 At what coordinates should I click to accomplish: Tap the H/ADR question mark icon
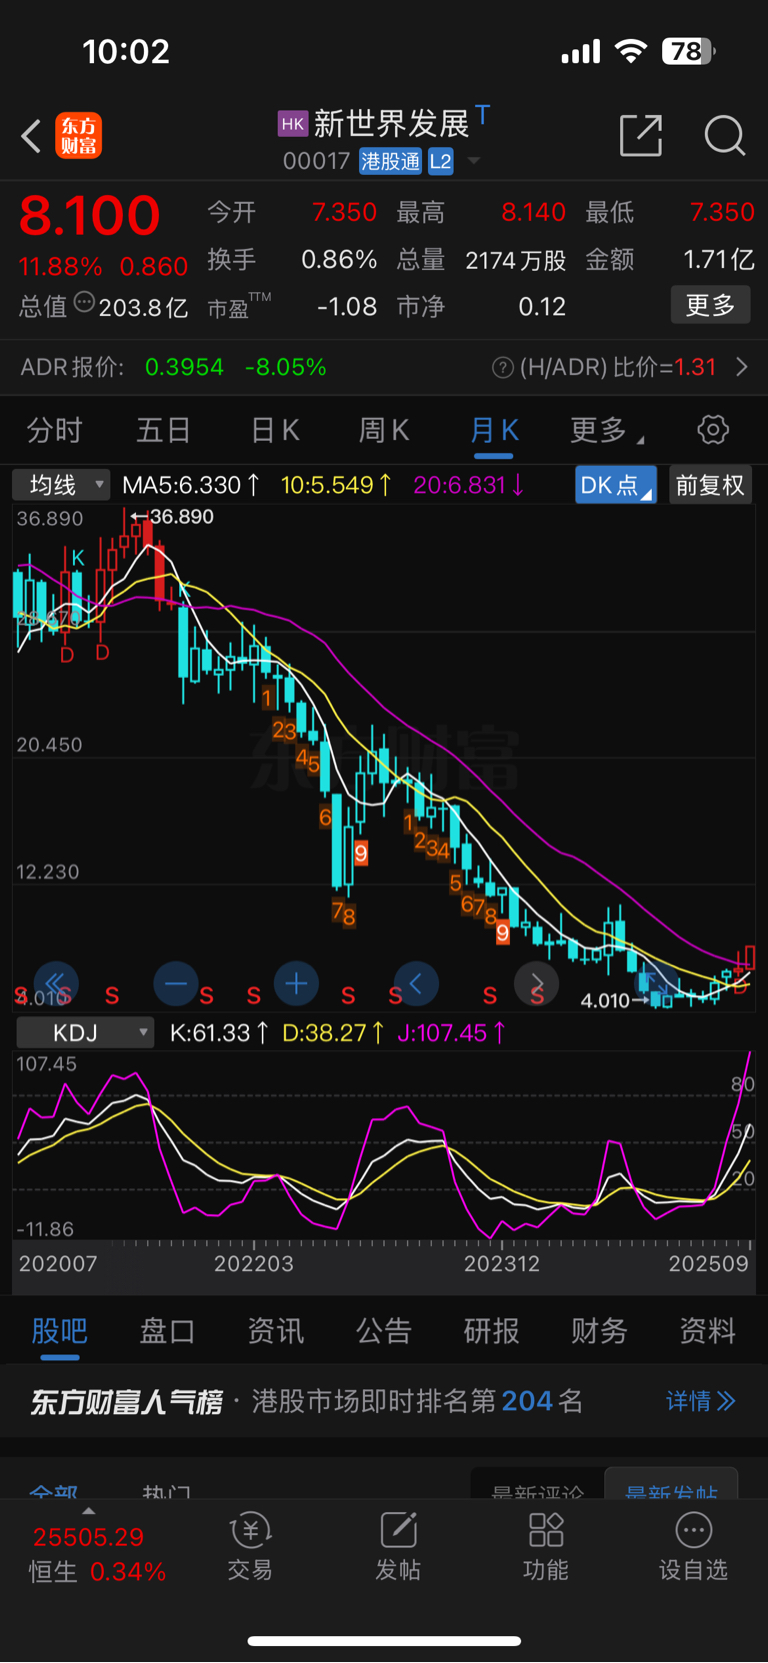(503, 368)
